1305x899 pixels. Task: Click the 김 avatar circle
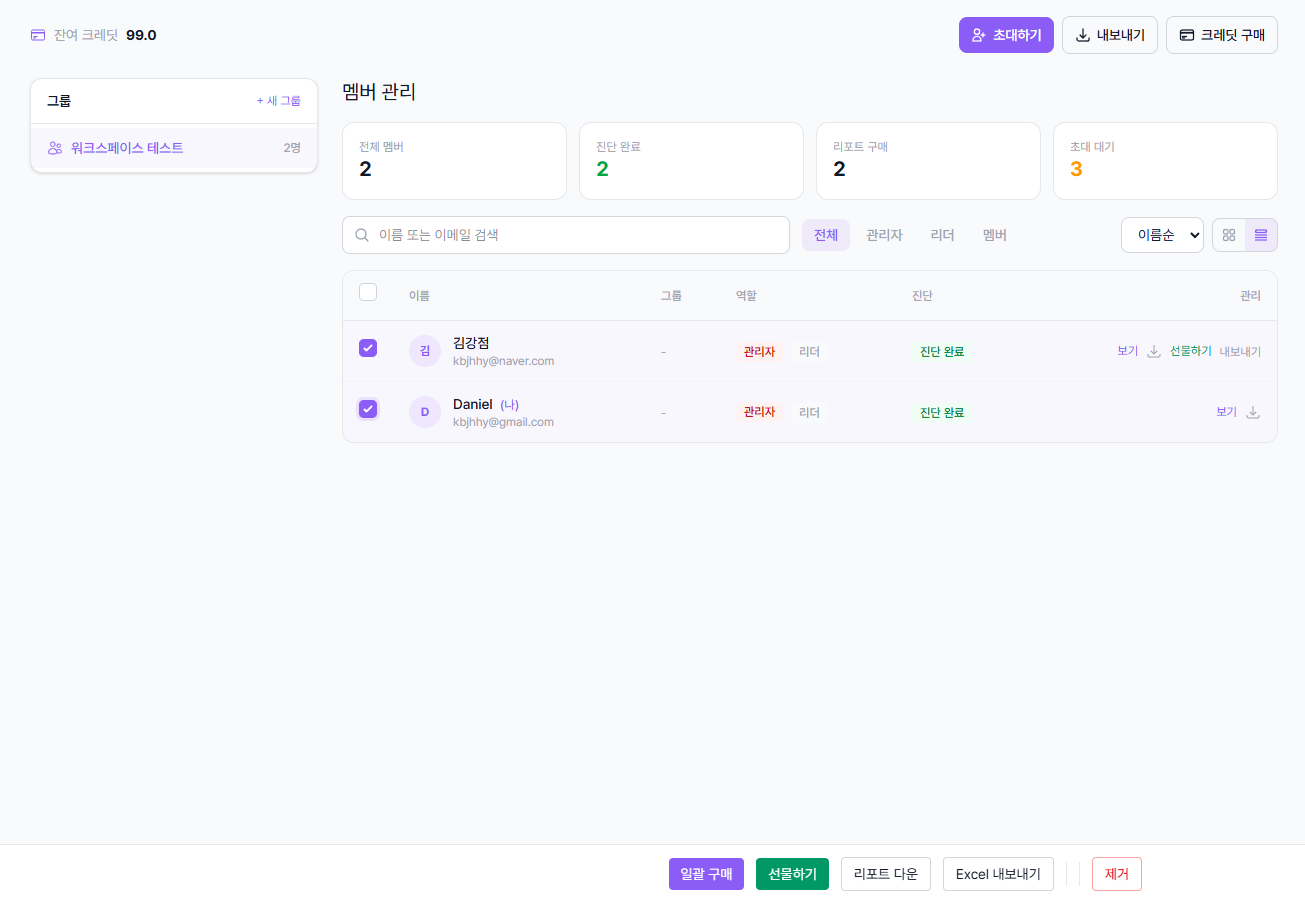click(425, 351)
